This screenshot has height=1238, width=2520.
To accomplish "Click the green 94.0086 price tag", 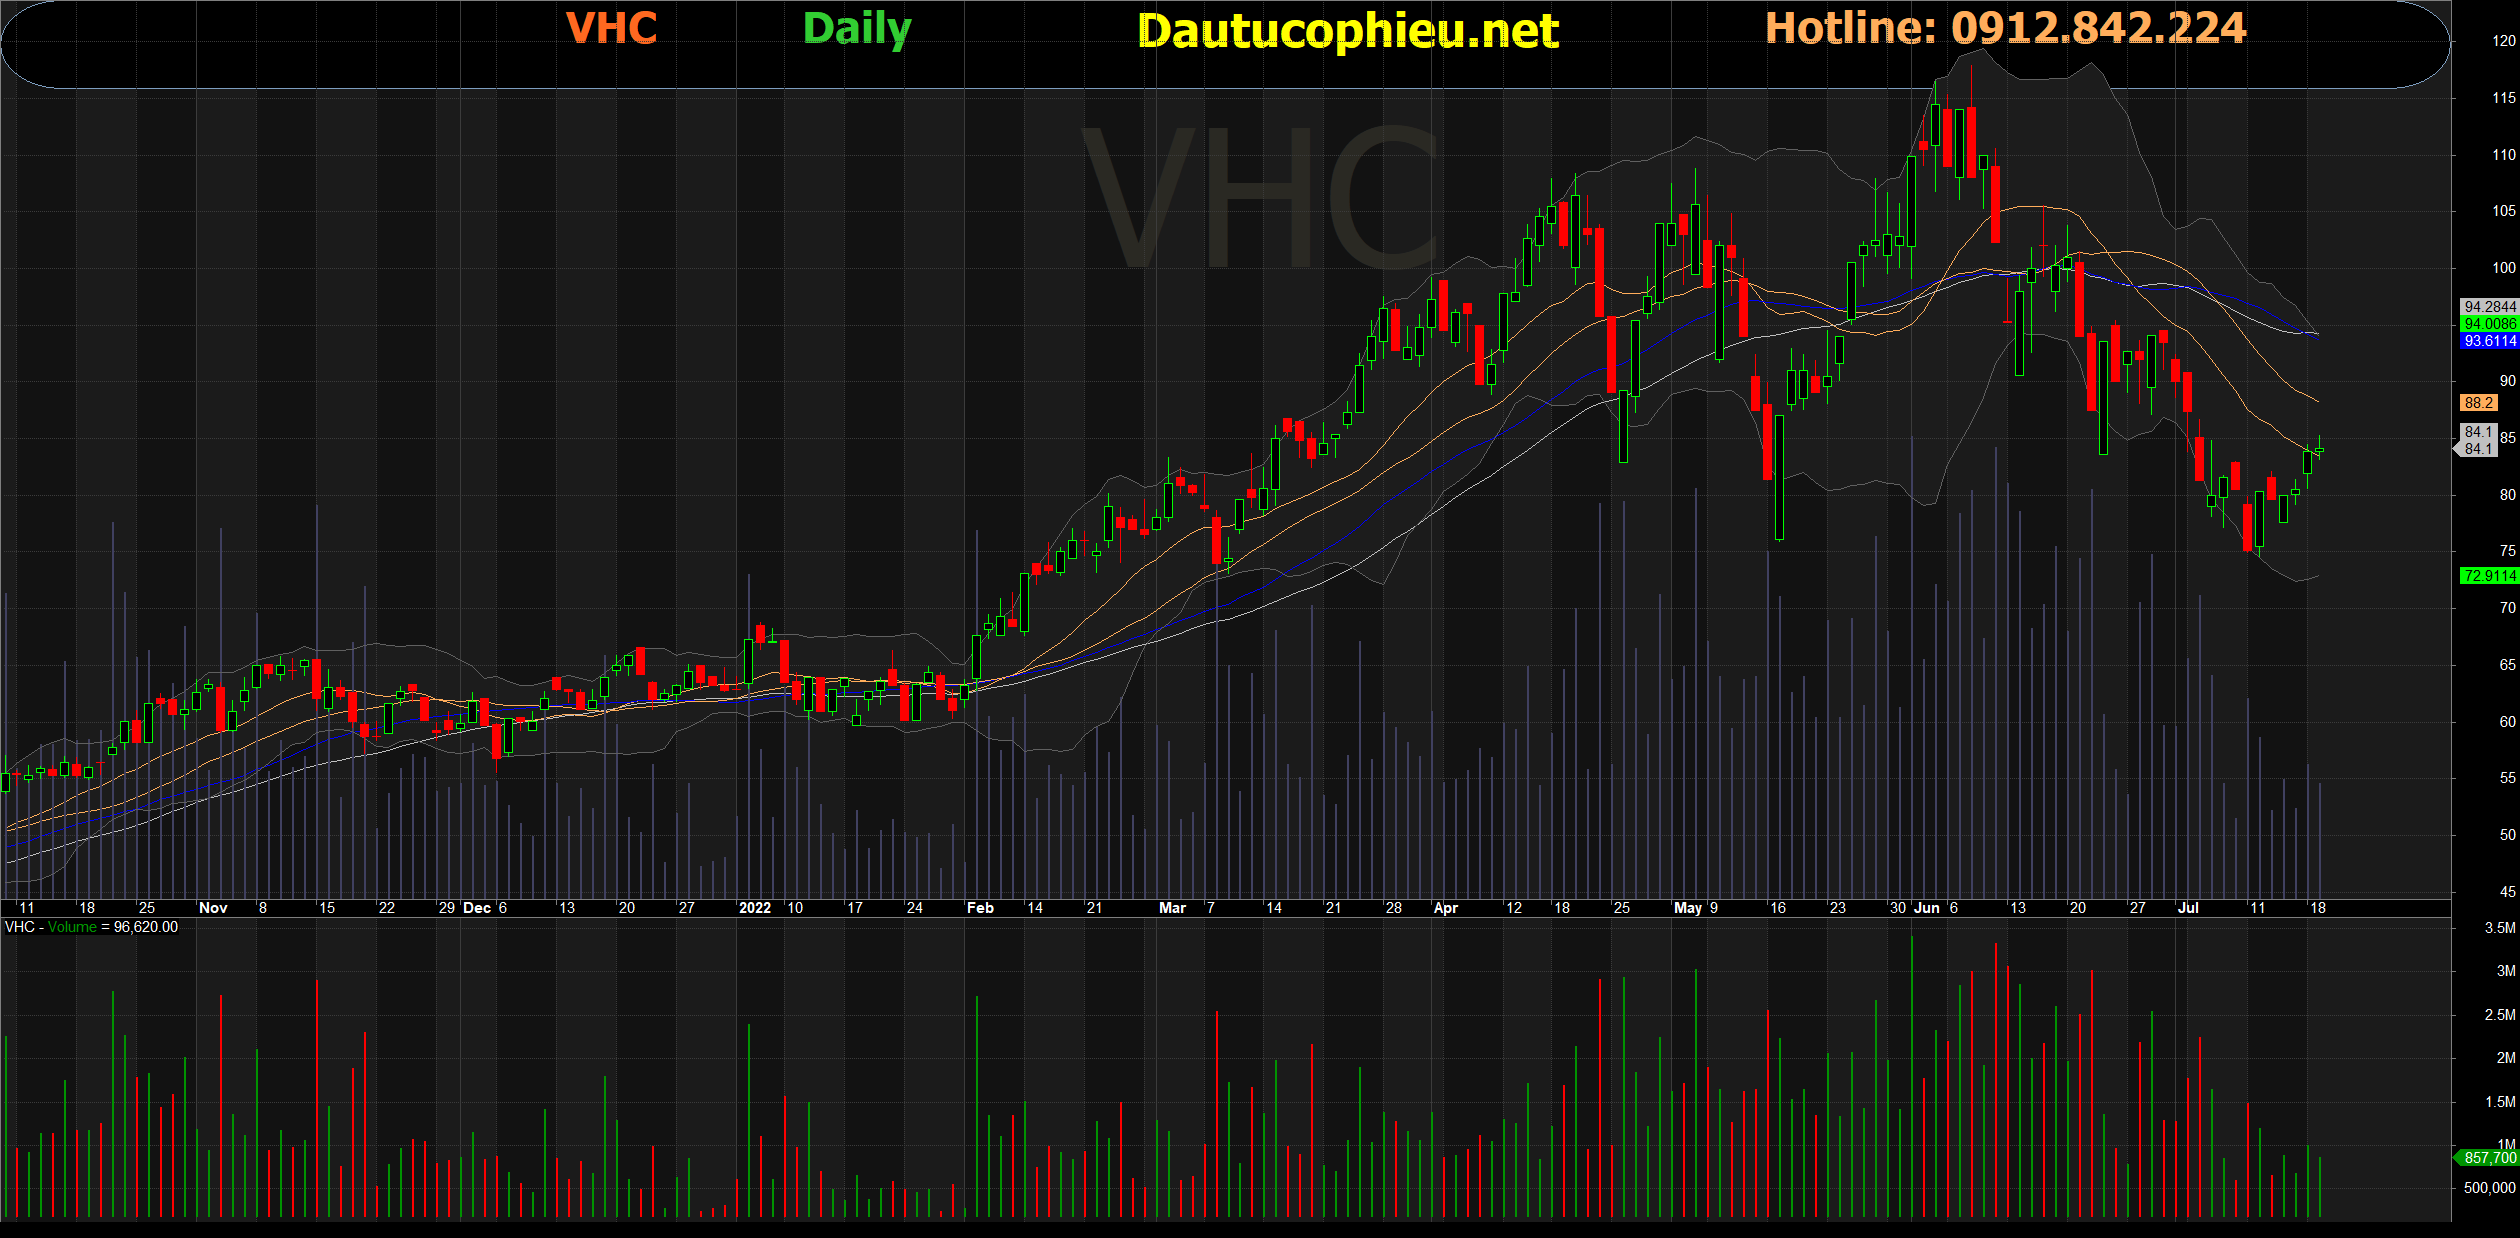I will point(2488,324).
